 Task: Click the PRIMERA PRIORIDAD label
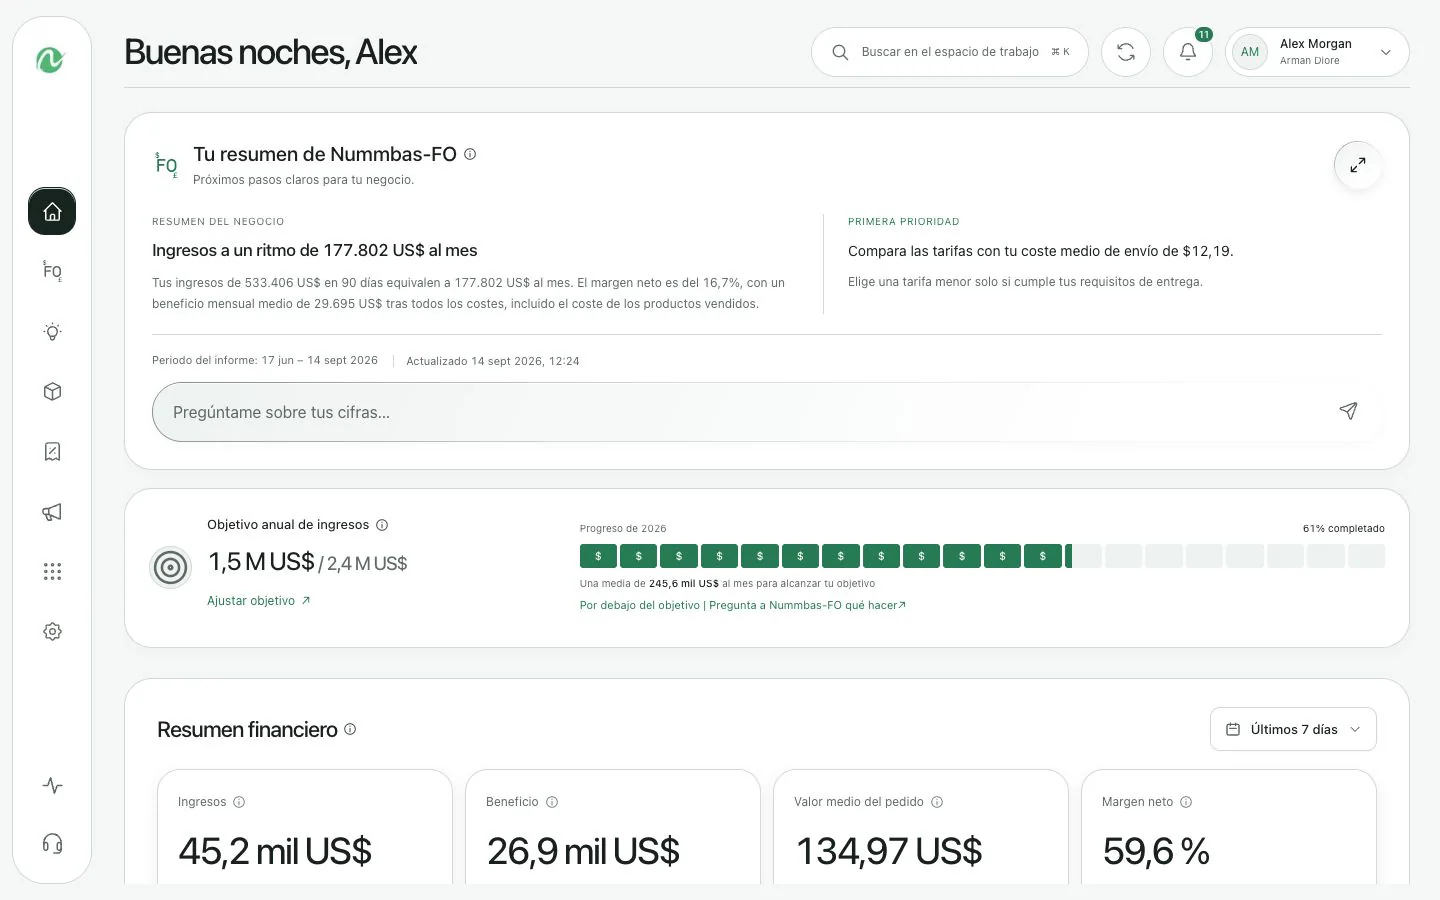click(x=903, y=222)
